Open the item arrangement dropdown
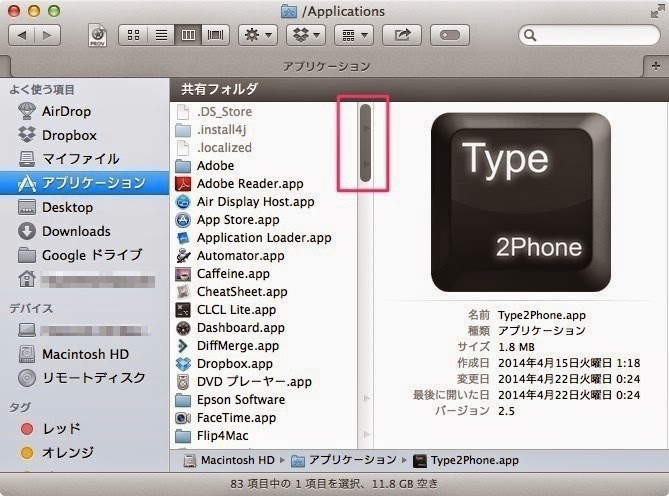The height and width of the screenshot is (496, 669). [354, 35]
